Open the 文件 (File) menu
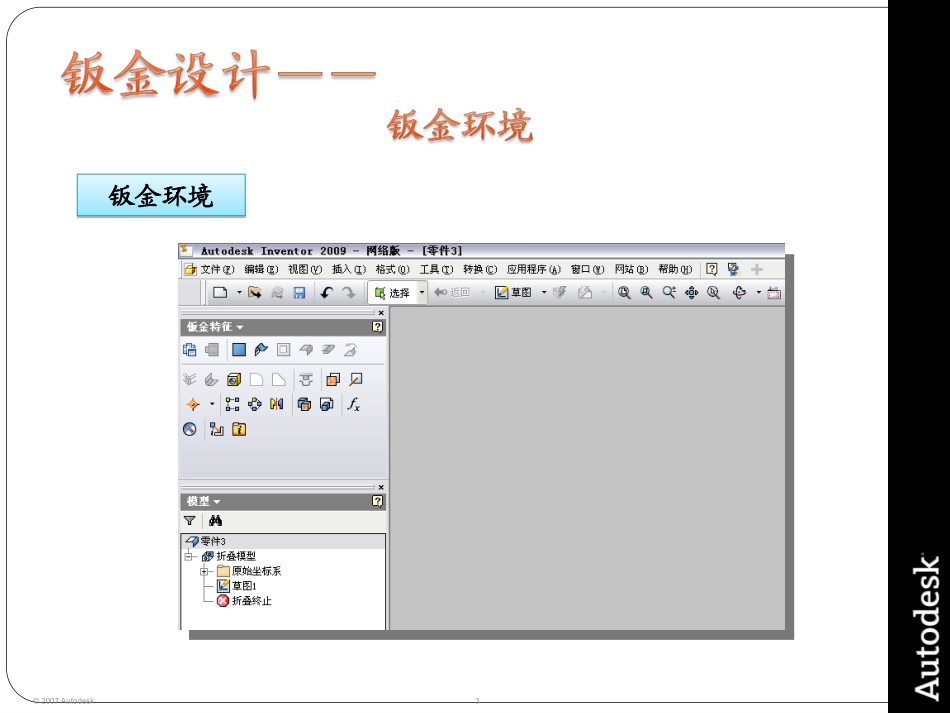Image resolution: width=950 pixels, height=713 pixels. [217, 269]
